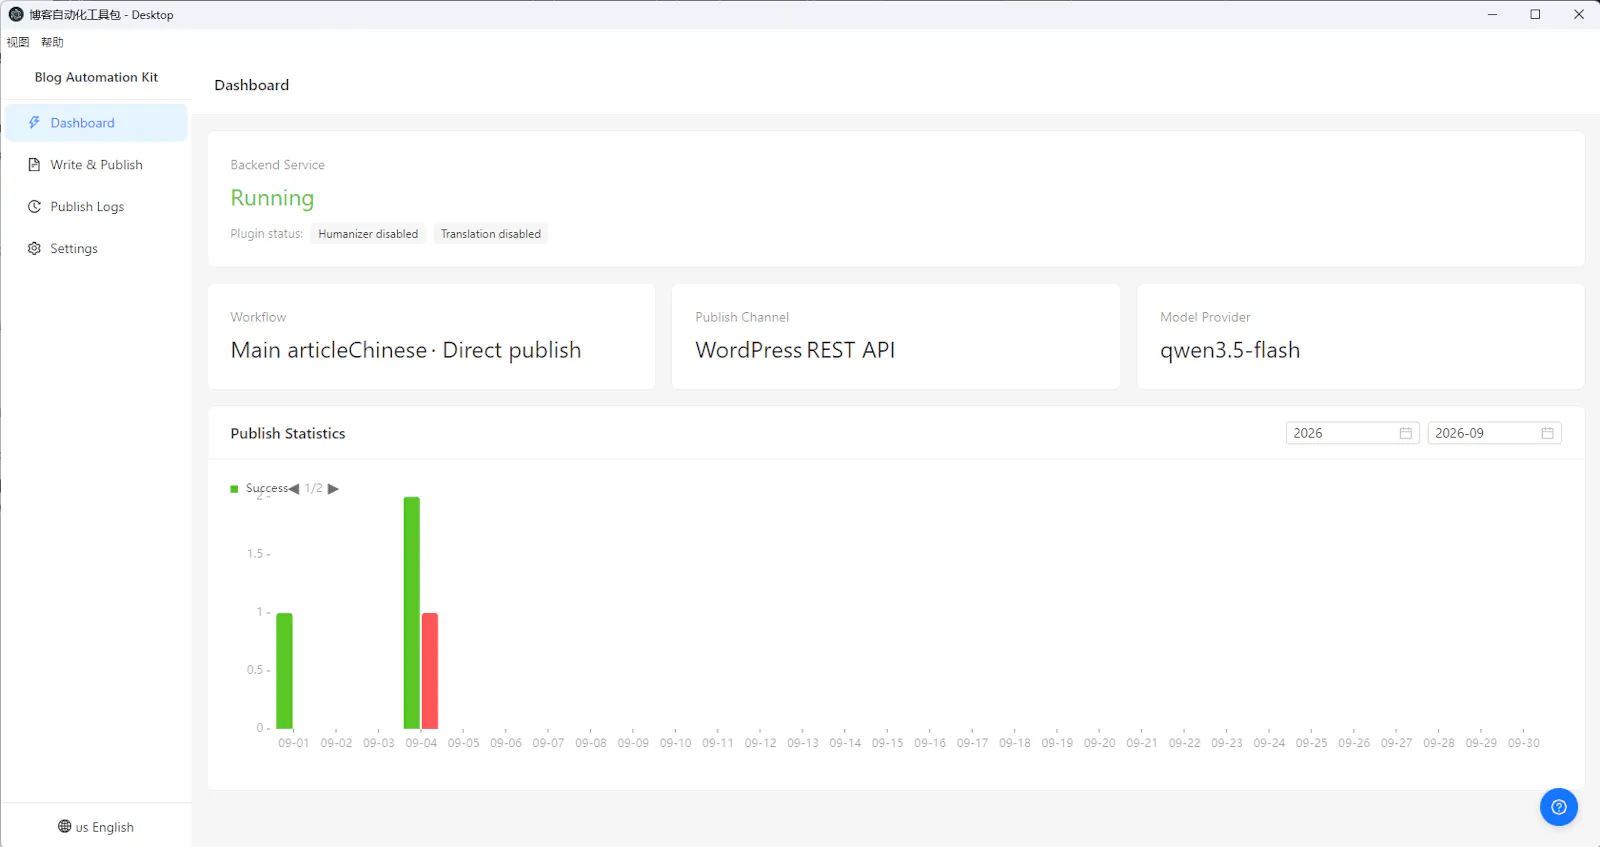Image resolution: width=1600 pixels, height=847 pixels.
Task: Open the 视图 menu
Action: coord(18,42)
